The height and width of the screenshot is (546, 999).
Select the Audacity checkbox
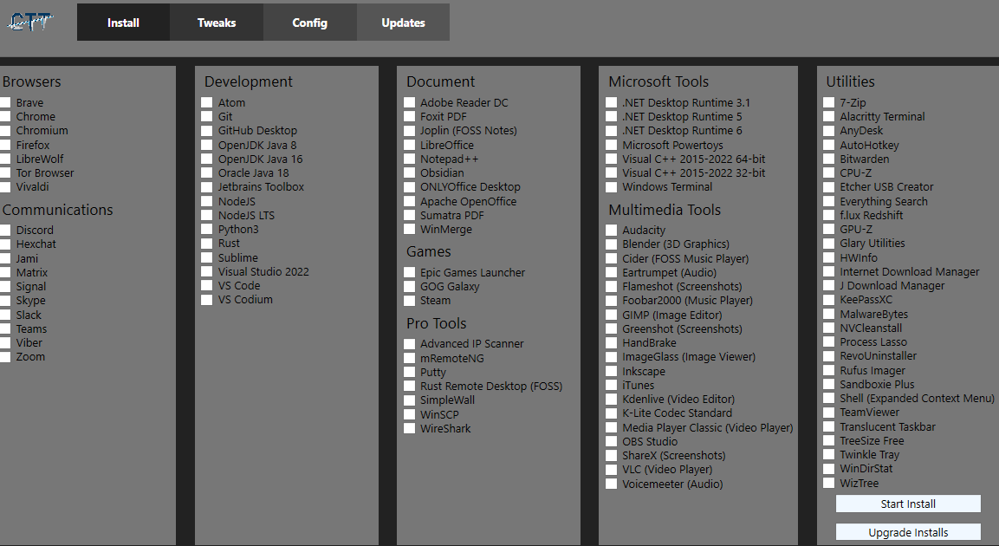point(612,230)
